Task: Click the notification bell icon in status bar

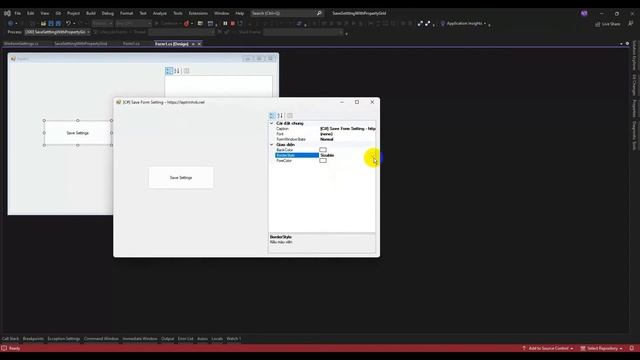Action: (632, 348)
